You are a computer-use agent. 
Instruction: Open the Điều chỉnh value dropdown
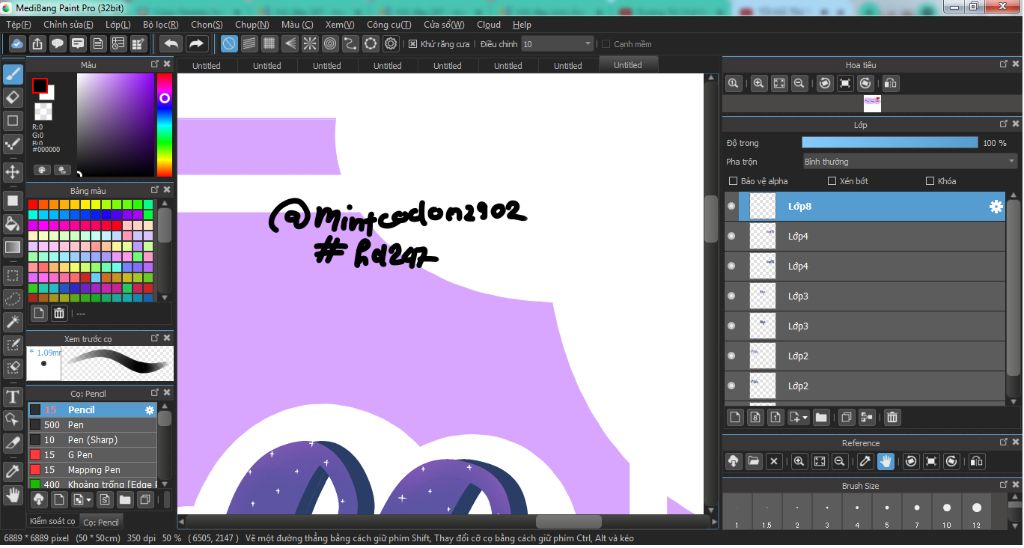click(557, 44)
